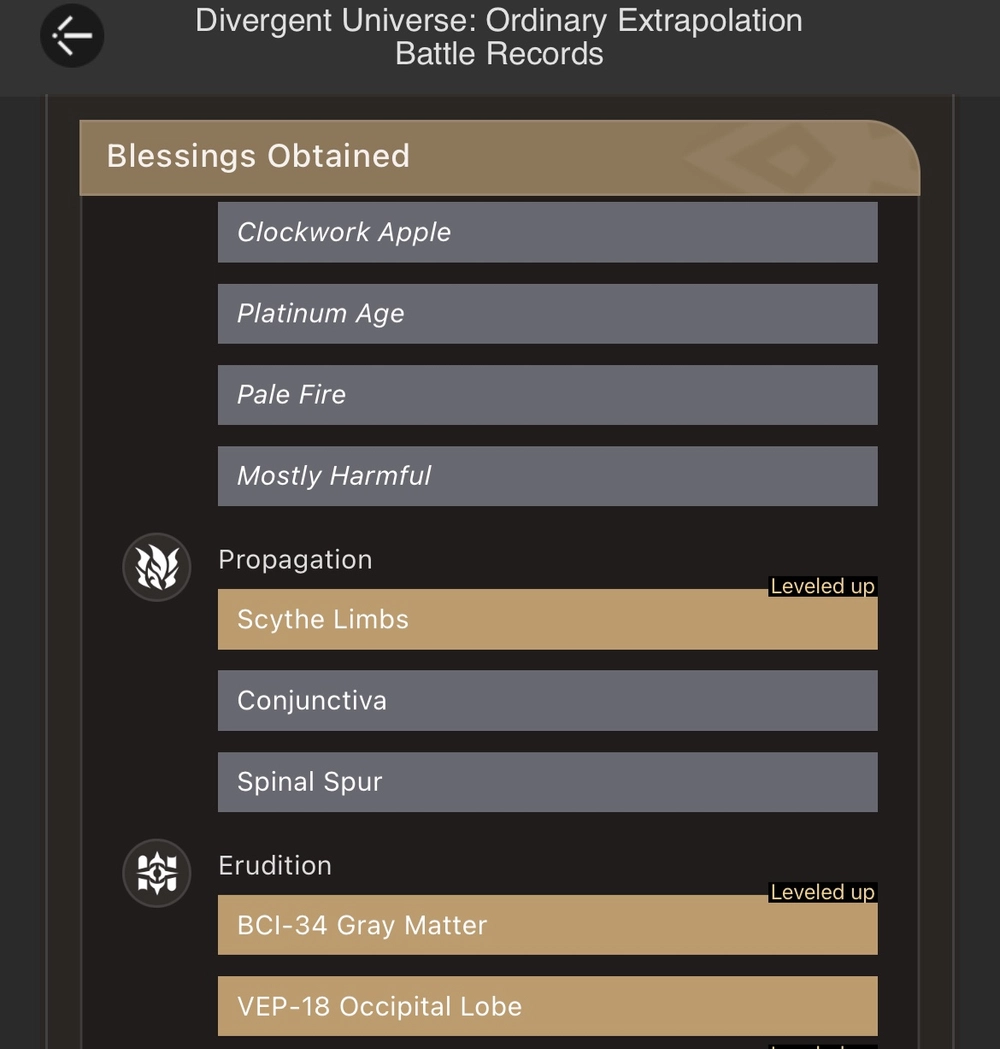Tap the Blessings Obtained section header
This screenshot has width=1000, height=1049.
tap(258, 156)
